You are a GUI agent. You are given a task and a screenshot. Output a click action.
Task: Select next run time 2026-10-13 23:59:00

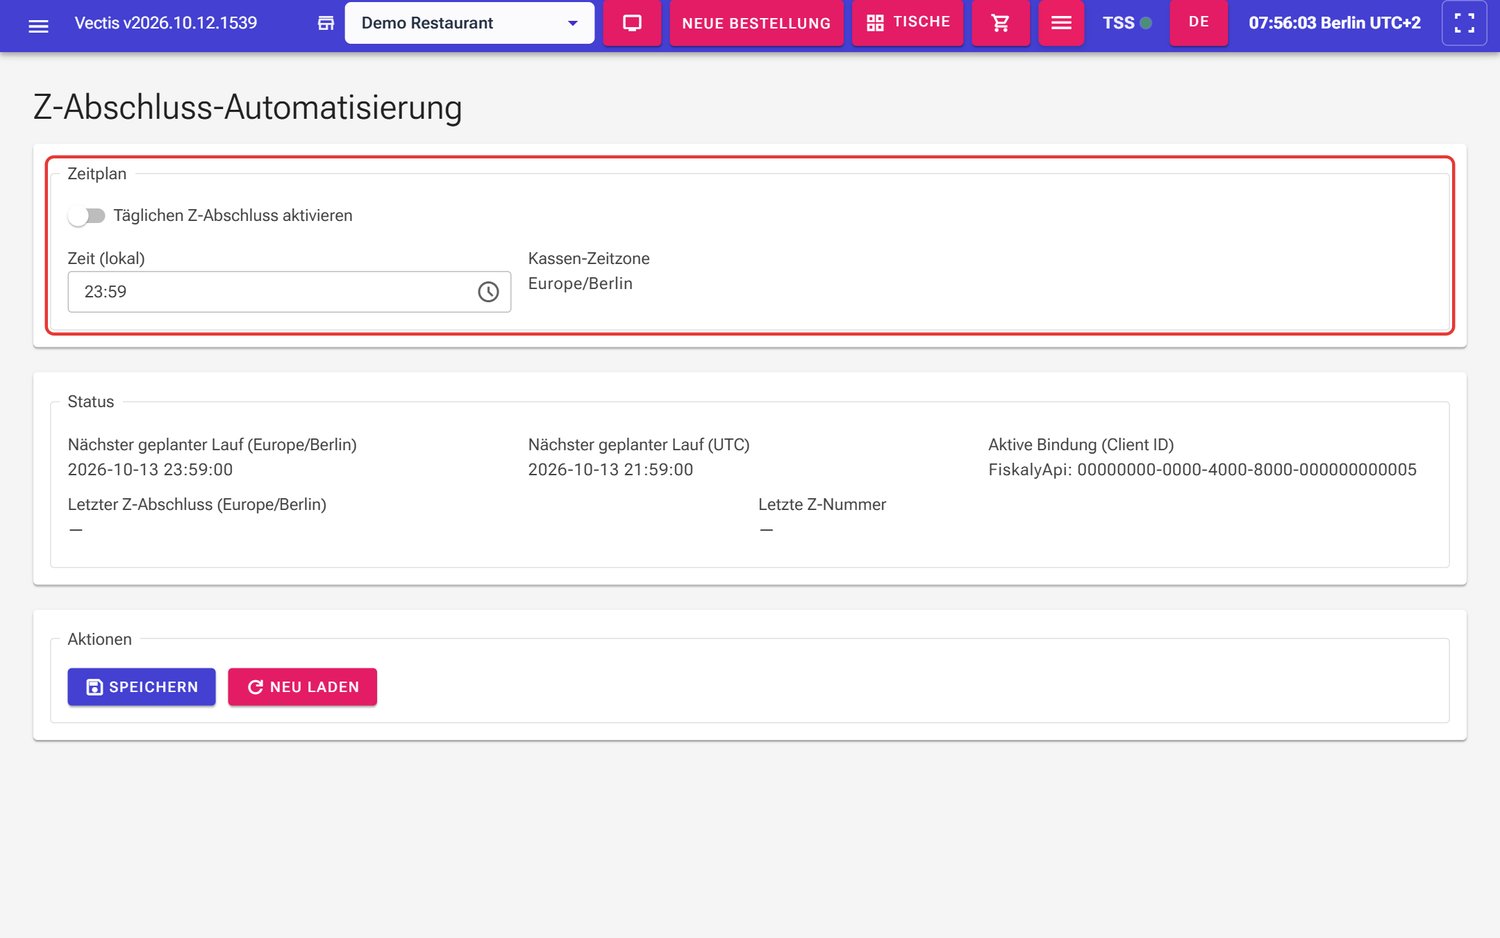point(150,470)
